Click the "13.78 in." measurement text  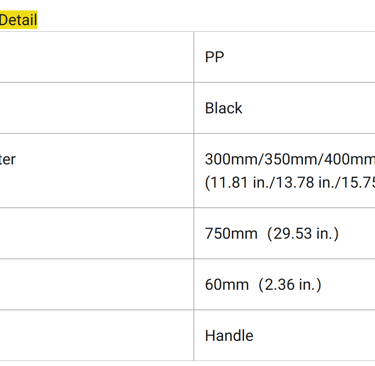coord(293,183)
